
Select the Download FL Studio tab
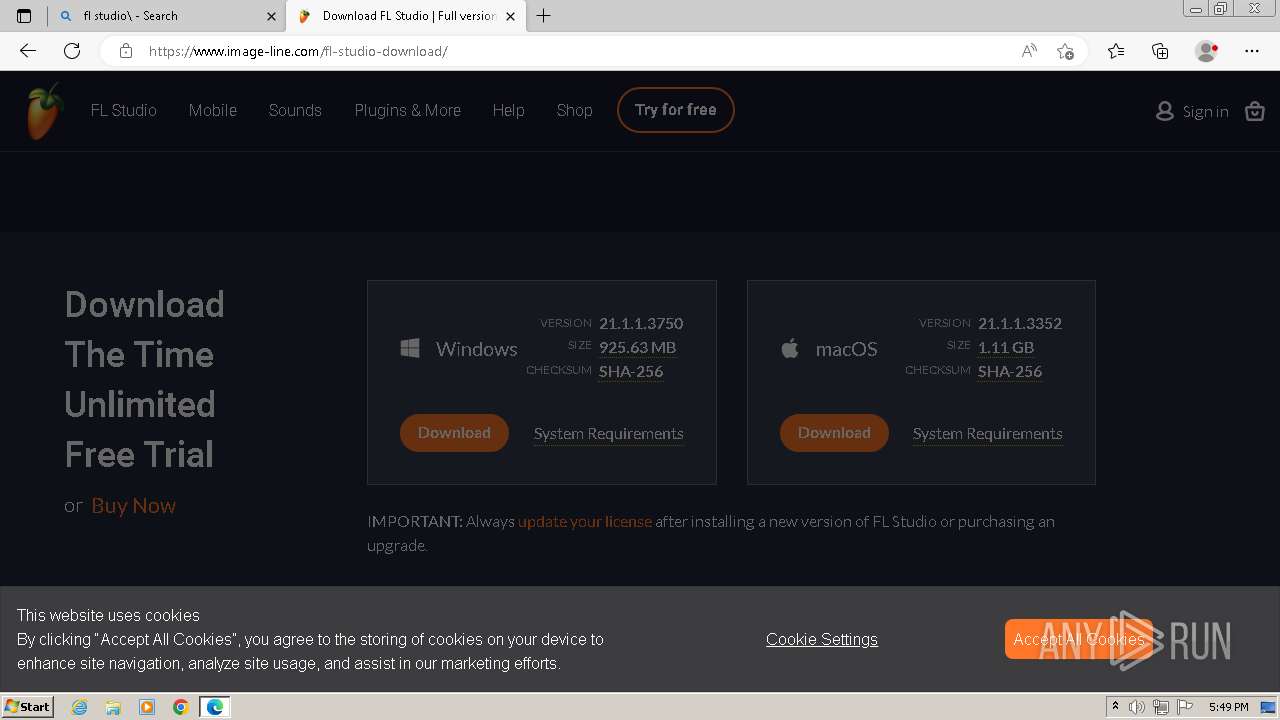406,16
